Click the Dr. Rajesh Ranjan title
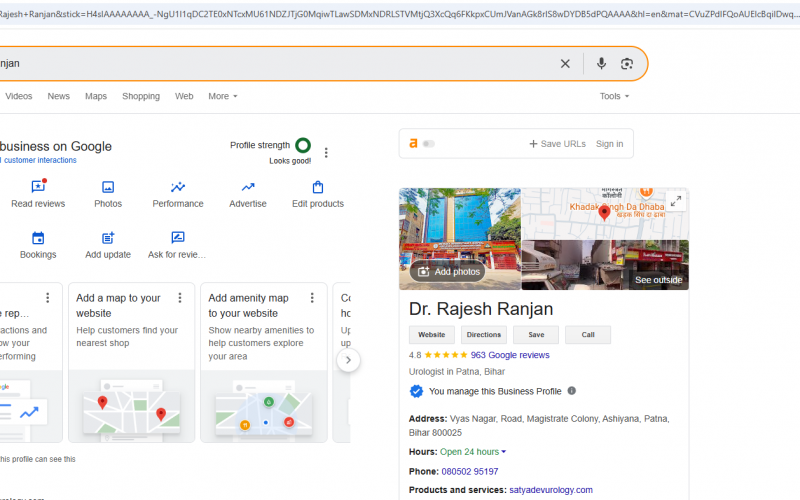Image resolution: width=800 pixels, height=500 pixels. click(481, 309)
